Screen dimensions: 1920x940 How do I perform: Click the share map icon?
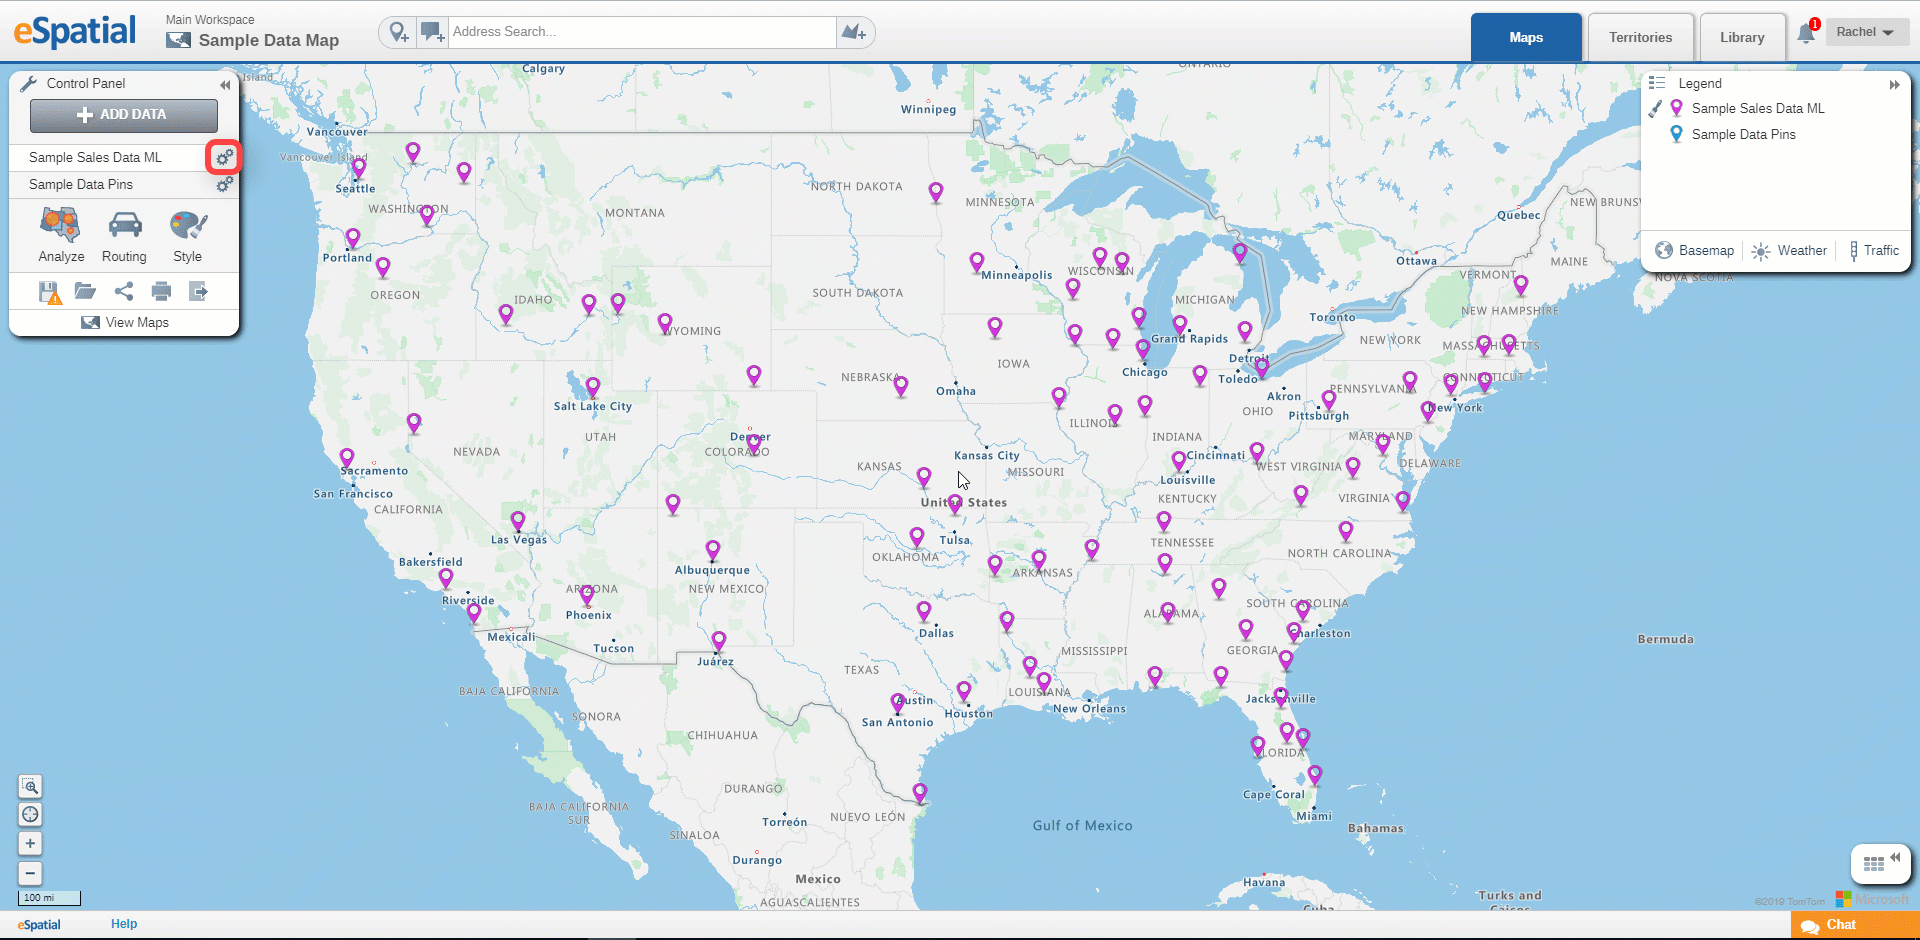(x=124, y=291)
